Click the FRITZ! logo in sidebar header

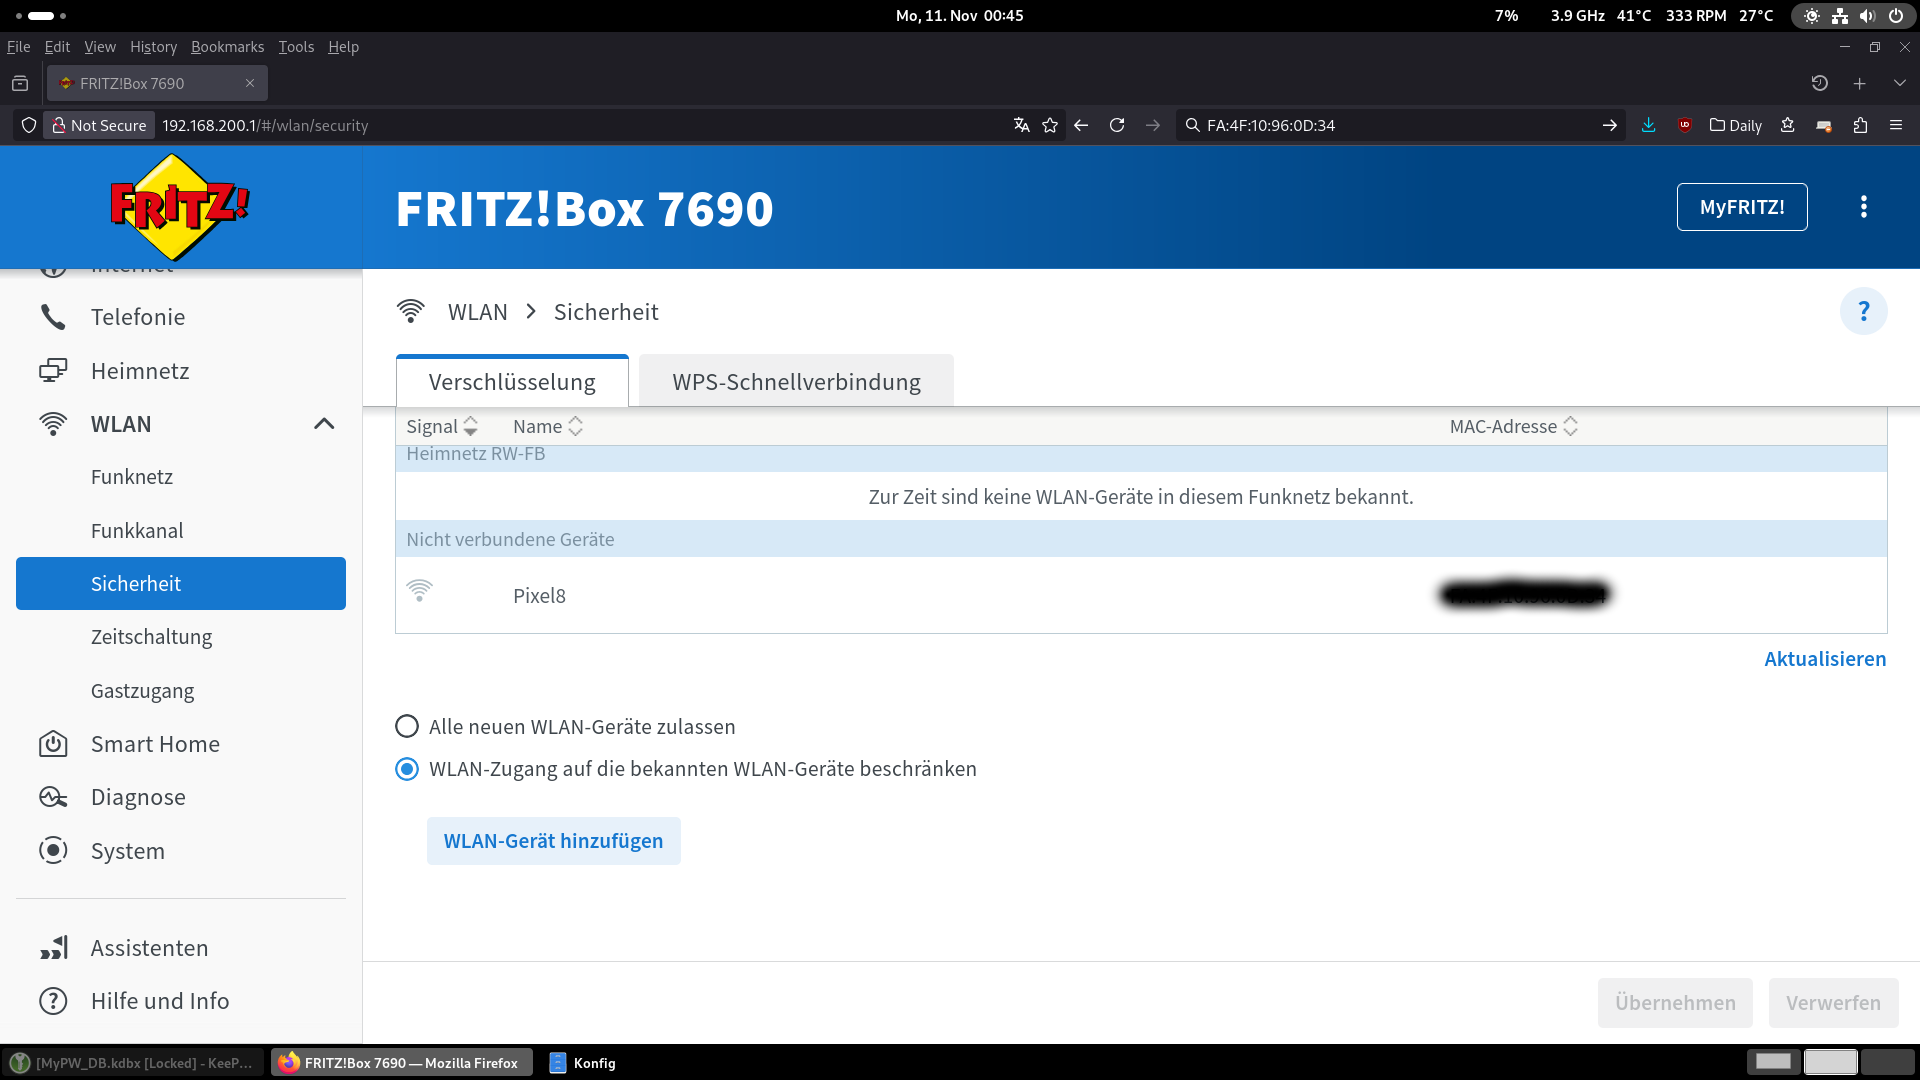click(x=180, y=206)
